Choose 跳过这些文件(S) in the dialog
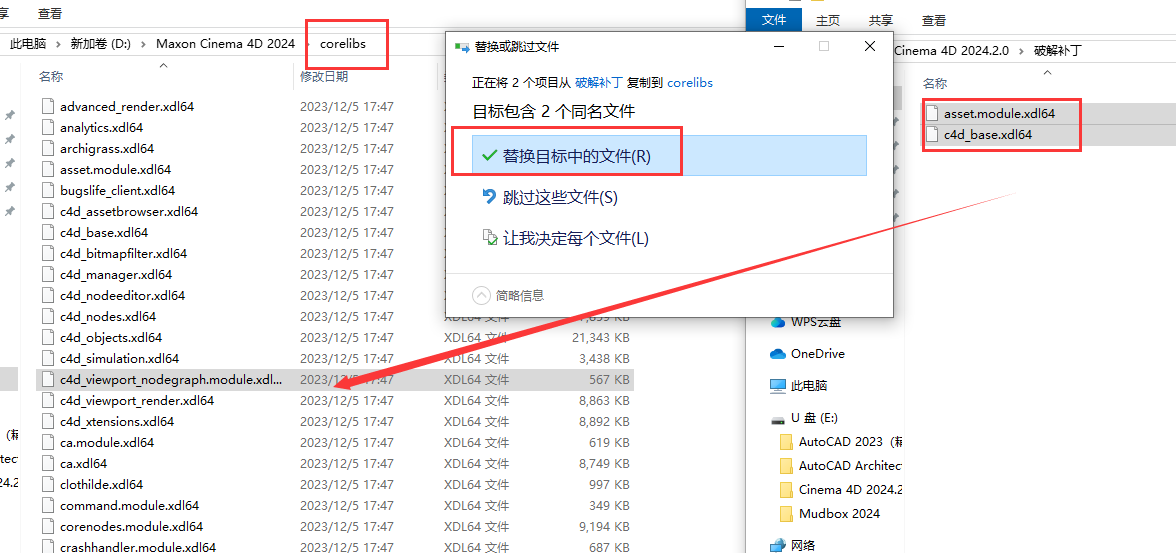This screenshot has width=1176, height=553. tap(560, 197)
